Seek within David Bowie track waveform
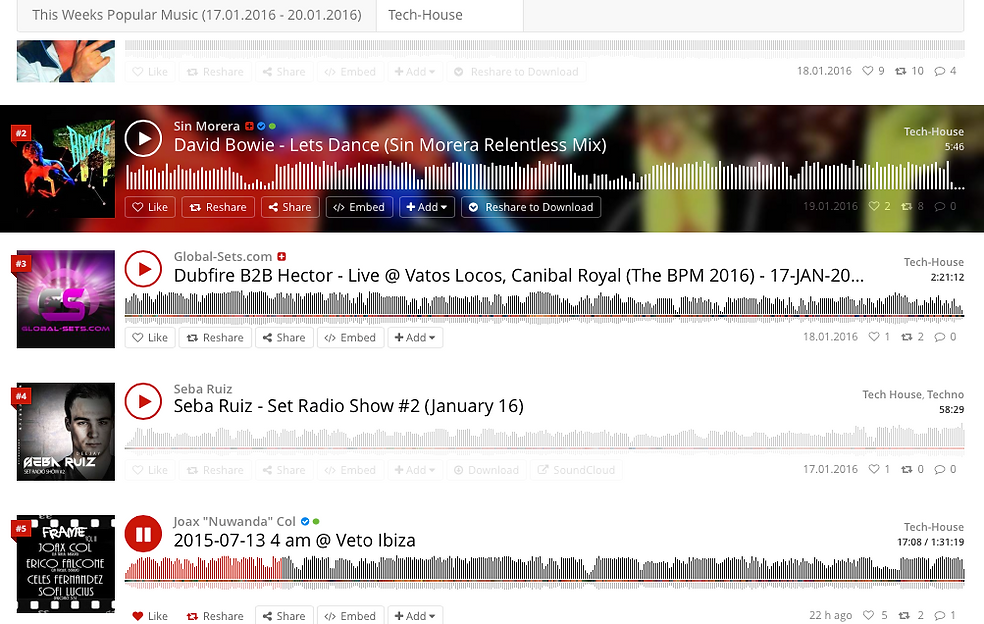984x624 pixels. click(x=545, y=176)
